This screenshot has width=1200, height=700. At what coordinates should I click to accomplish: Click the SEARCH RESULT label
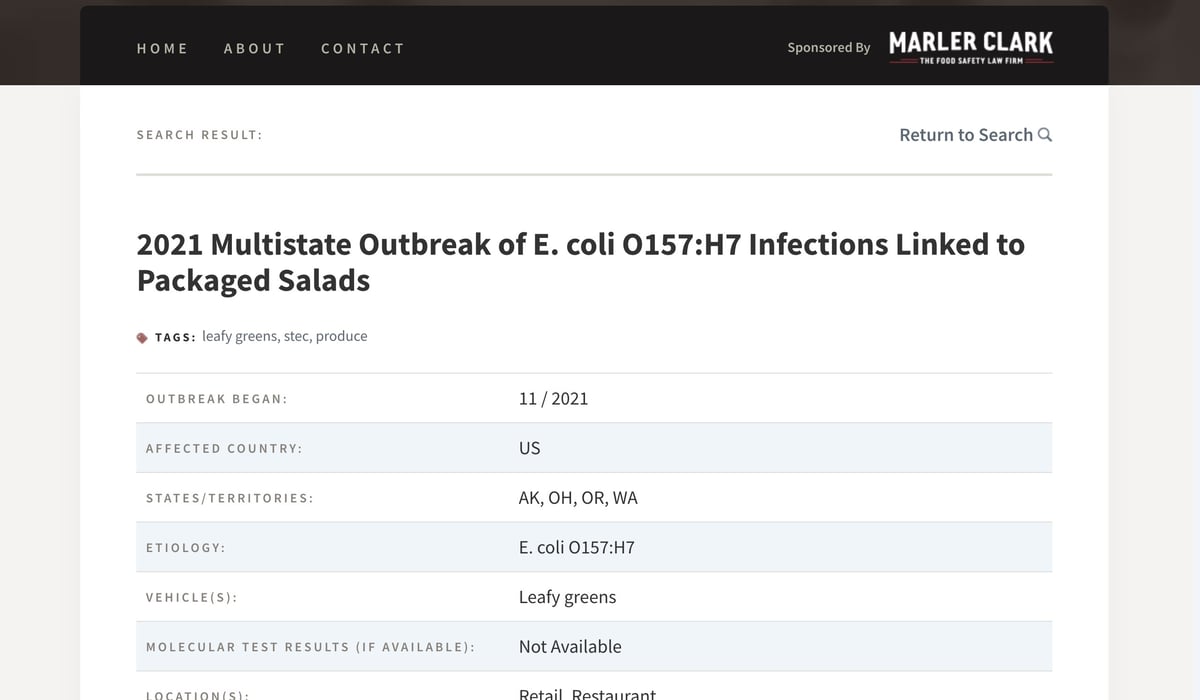(200, 134)
